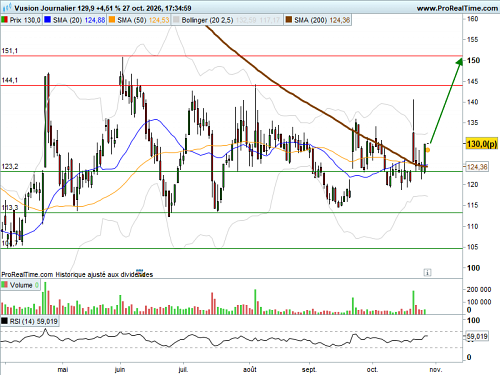The height and width of the screenshot is (375, 500).
Task: Click the 123,2 support level label
Action: 10,167
